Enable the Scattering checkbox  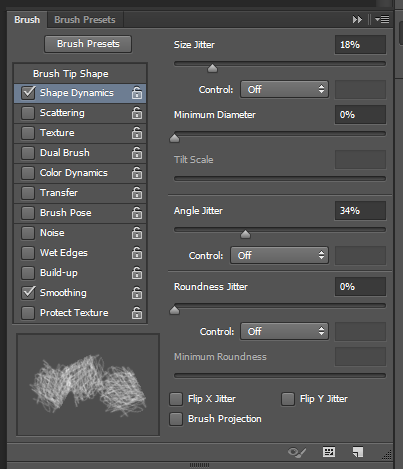point(28,113)
